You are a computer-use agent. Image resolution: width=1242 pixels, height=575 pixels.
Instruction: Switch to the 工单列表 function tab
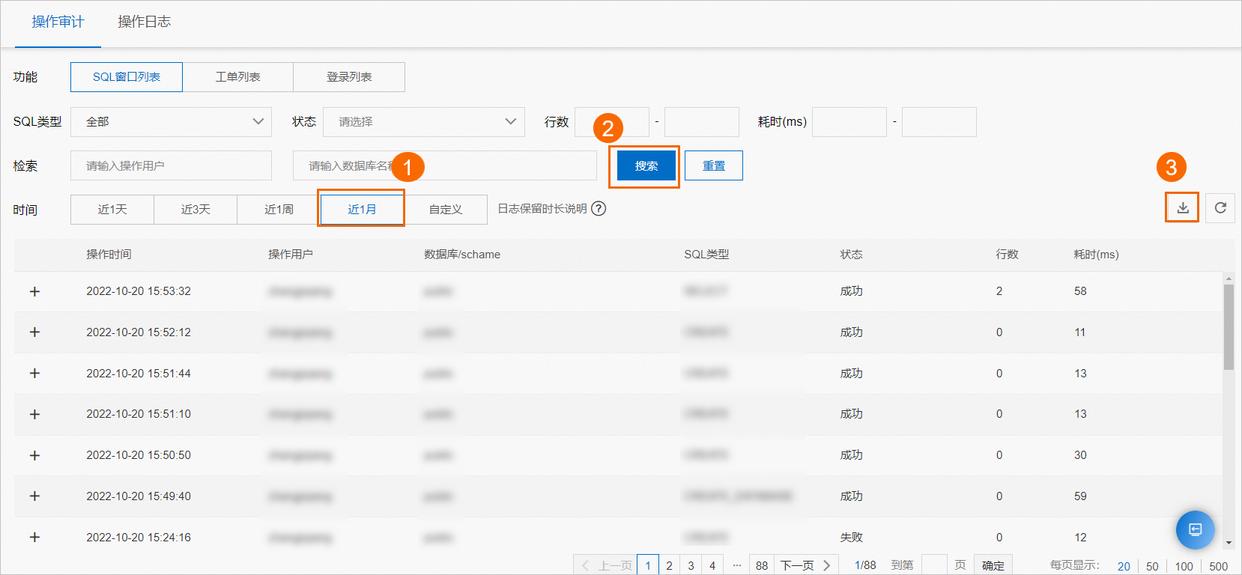[x=238, y=77]
